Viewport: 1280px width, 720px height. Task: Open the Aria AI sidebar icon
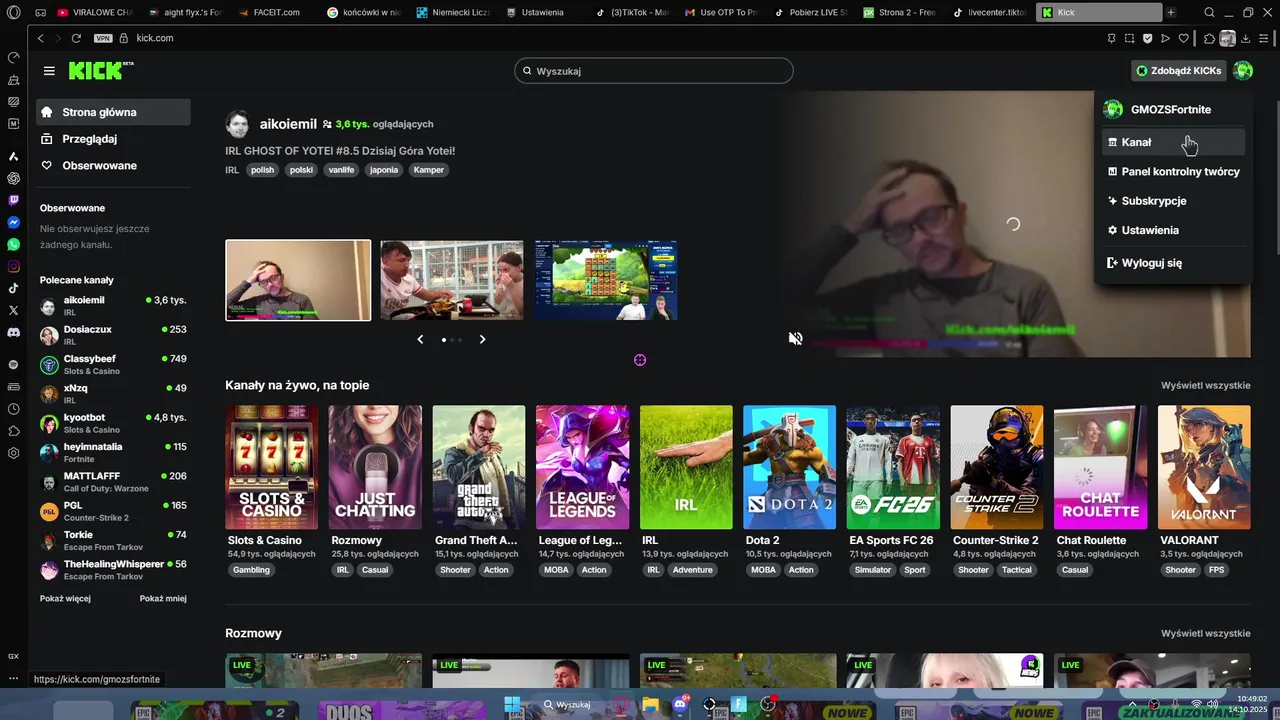[x=13, y=156]
